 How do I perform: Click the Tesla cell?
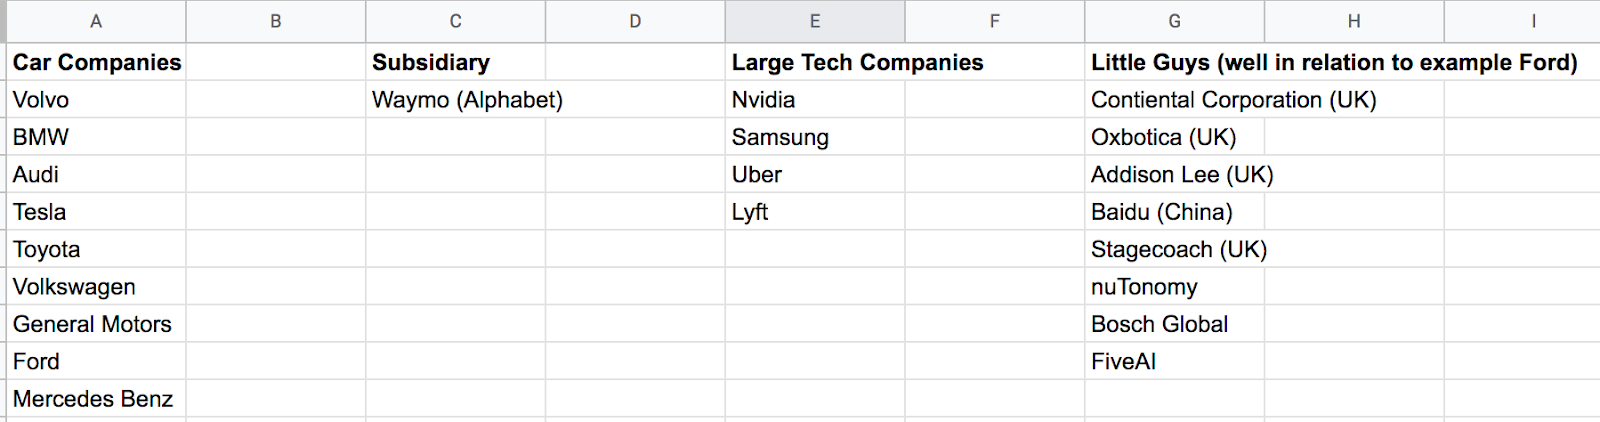96,212
